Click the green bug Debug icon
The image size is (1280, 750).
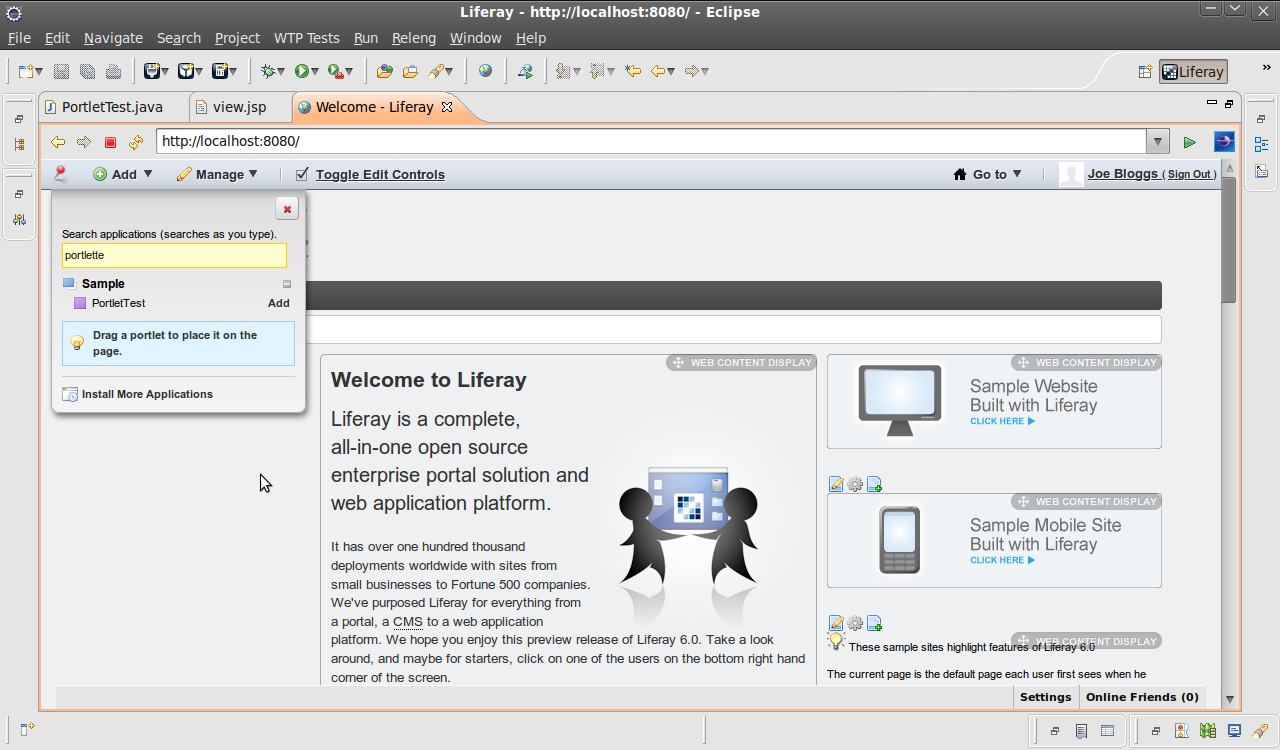point(267,71)
